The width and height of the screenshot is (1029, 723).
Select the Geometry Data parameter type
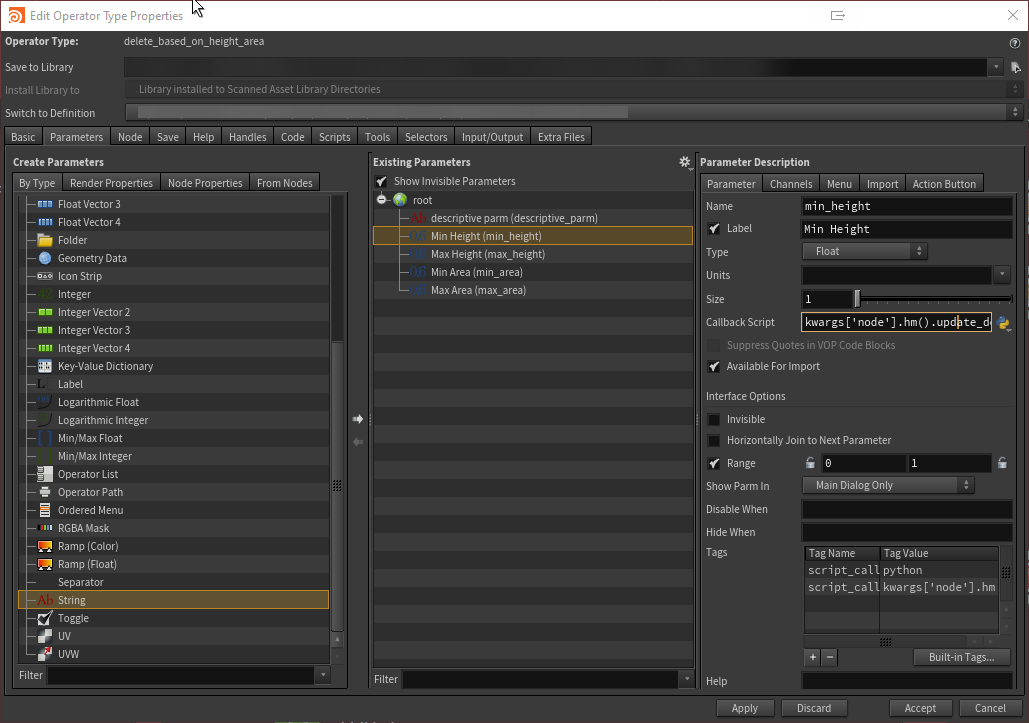click(92, 258)
